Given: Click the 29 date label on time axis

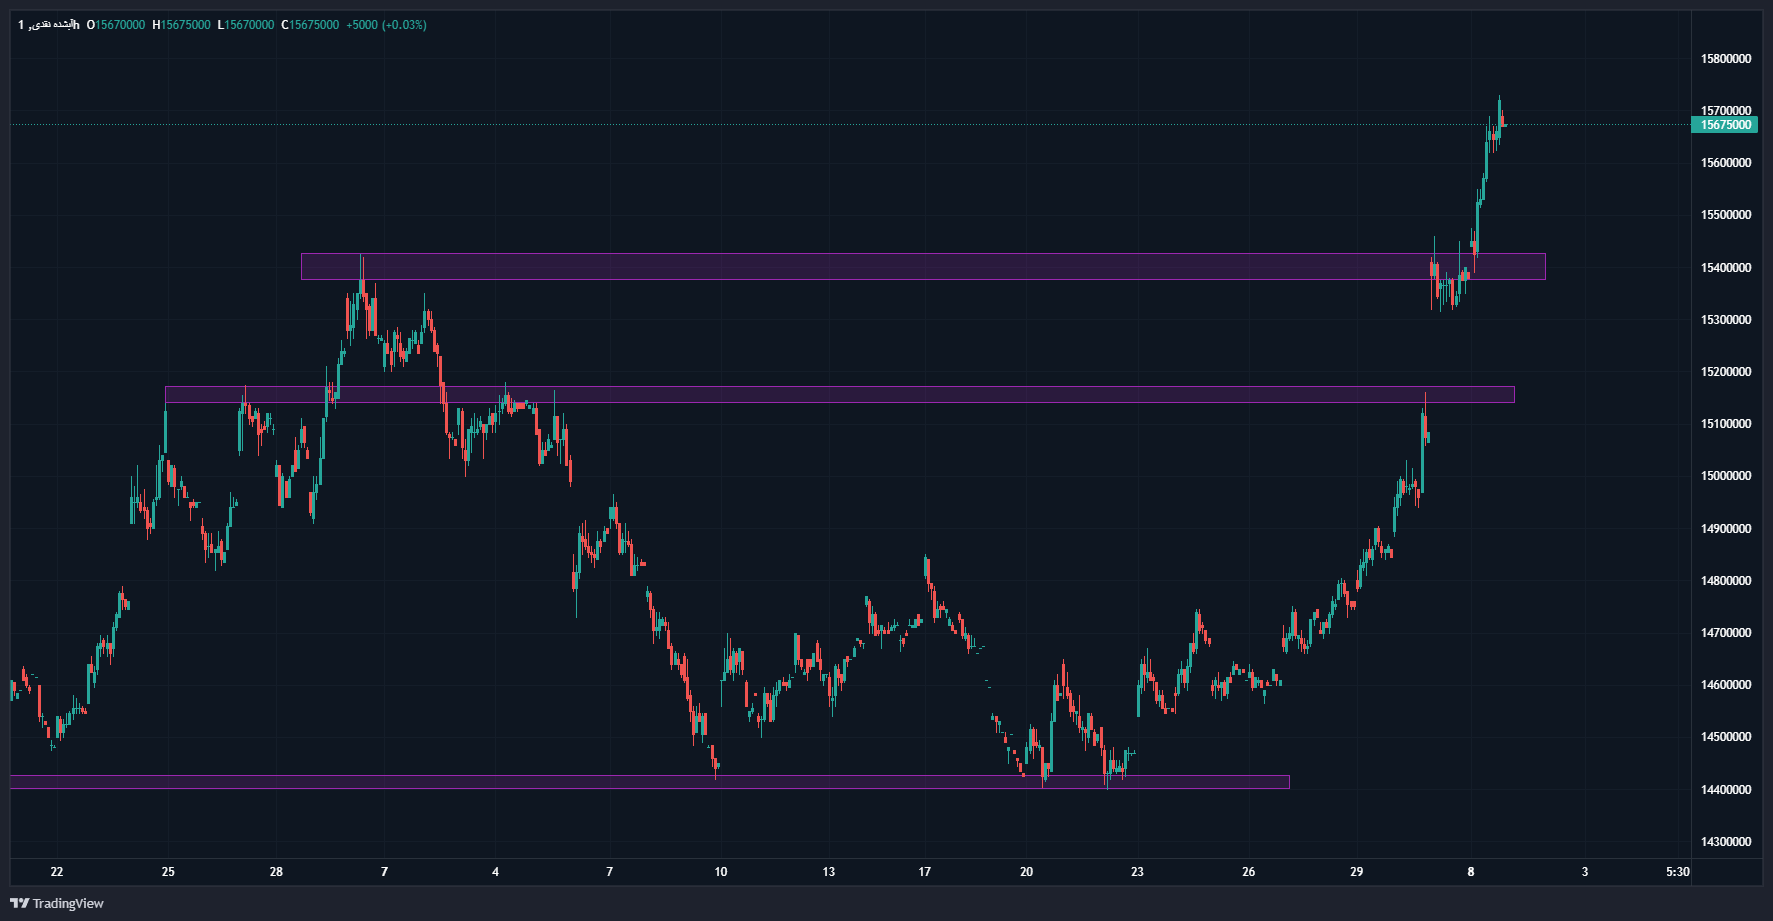Looking at the screenshot, I should pyautogui.click(x=1356, y=872).
